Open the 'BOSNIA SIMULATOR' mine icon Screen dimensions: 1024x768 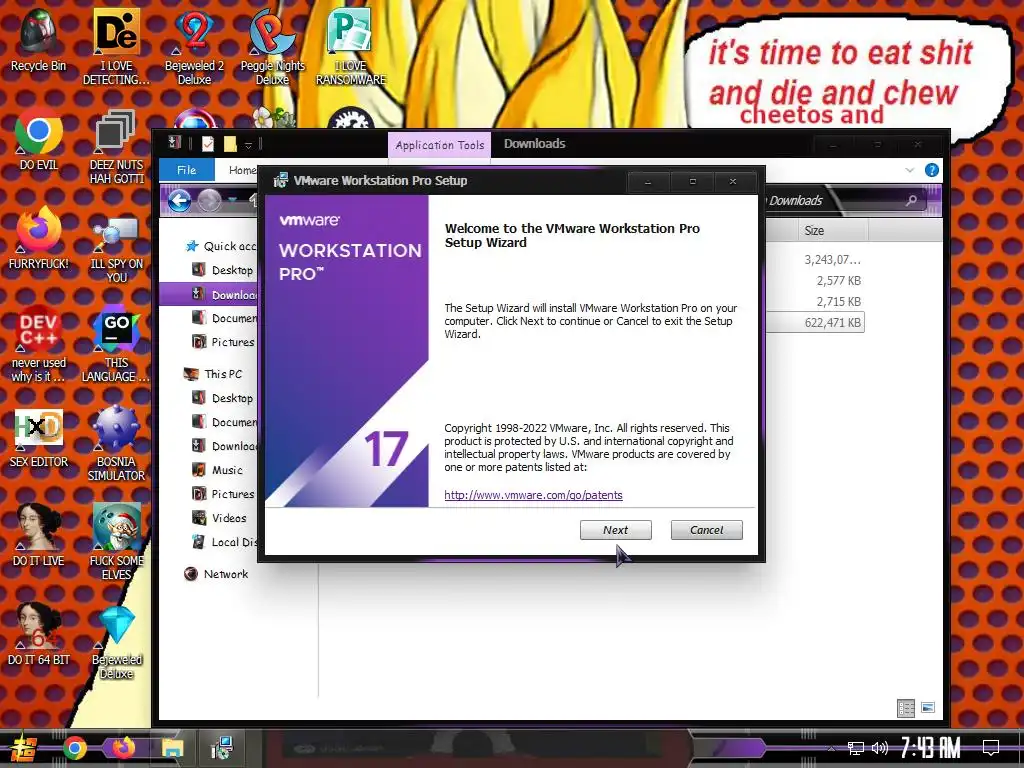tap(116, 444)
